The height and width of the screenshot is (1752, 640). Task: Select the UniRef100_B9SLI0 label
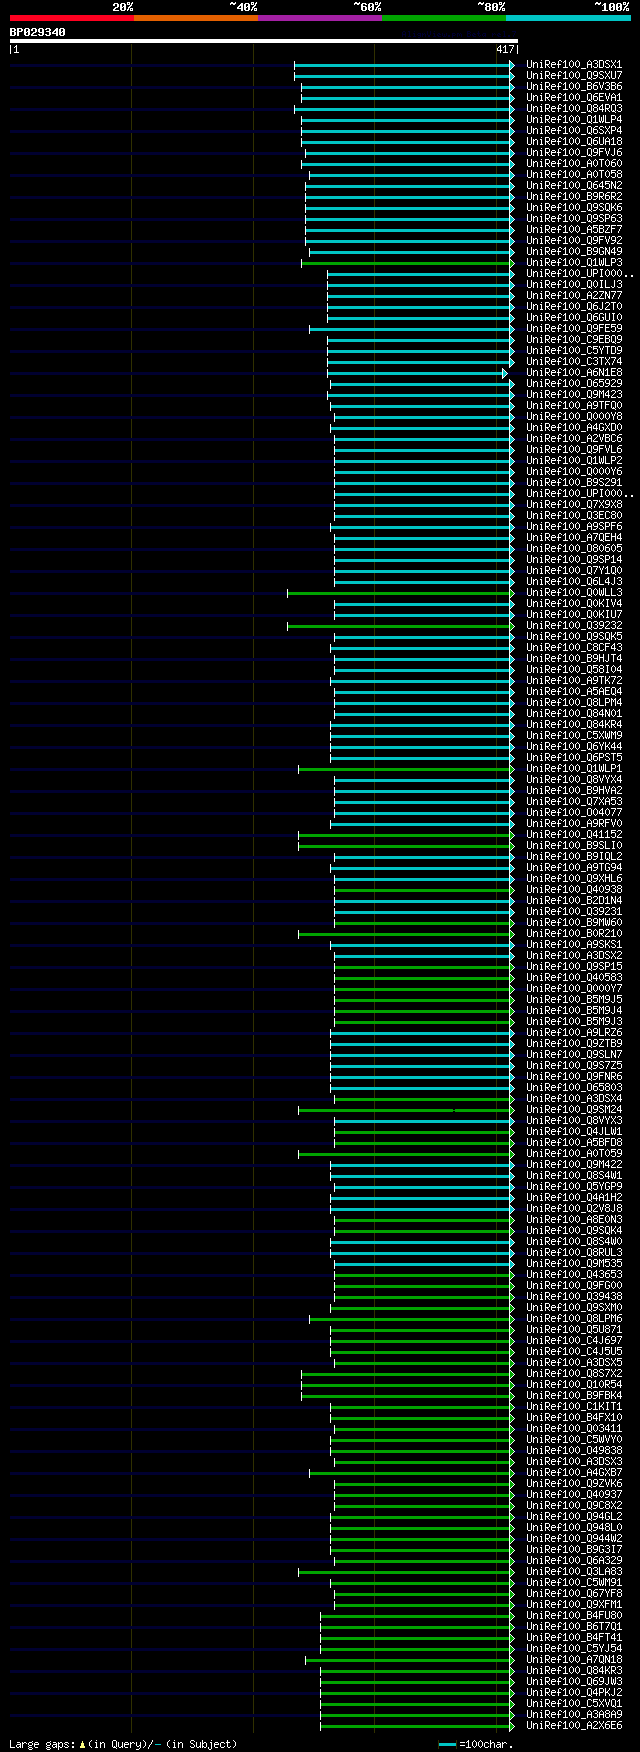click(x=574, y=846)
